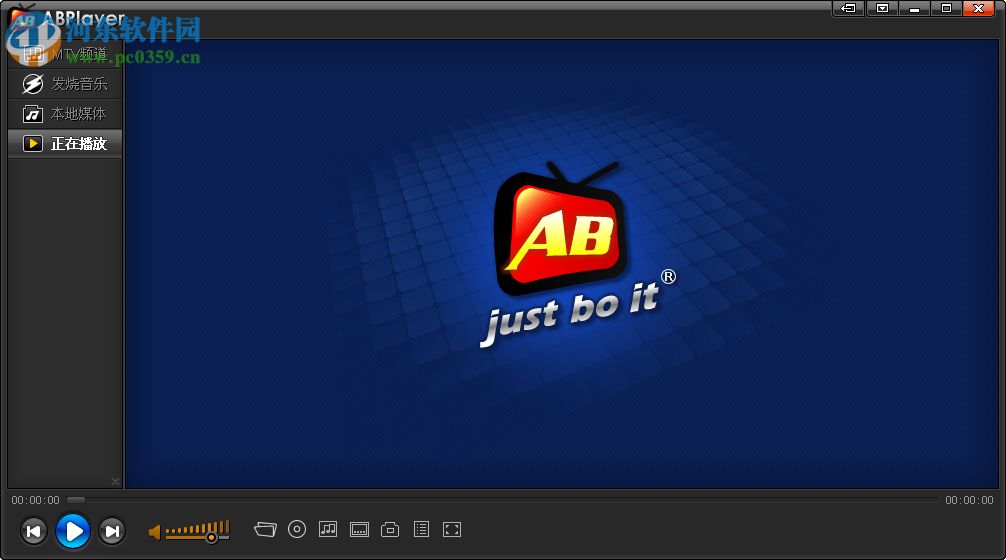The width and height of the screenshot is (1006, 560).
Task: Toggle subtitles with the caption icon
Action: (x=359, y=530)
